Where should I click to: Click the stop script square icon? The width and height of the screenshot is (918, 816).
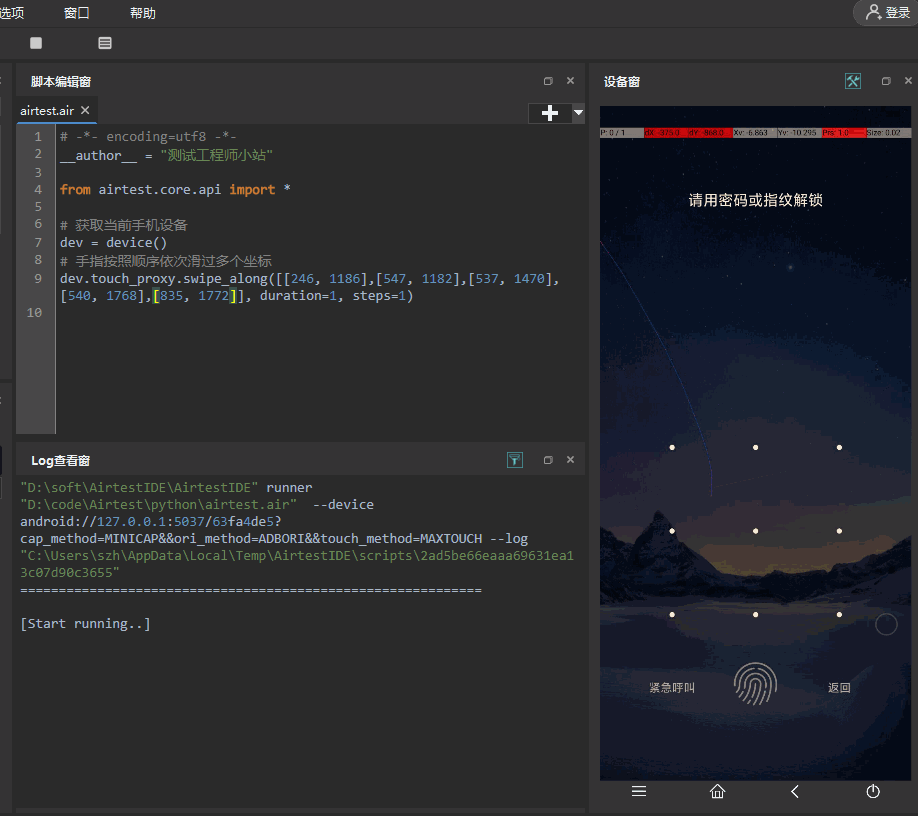[36, 43]
